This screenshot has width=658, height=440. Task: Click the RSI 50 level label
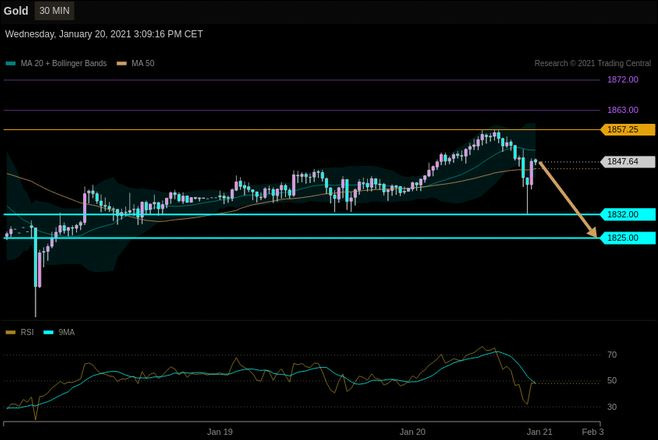pos(612,381)
